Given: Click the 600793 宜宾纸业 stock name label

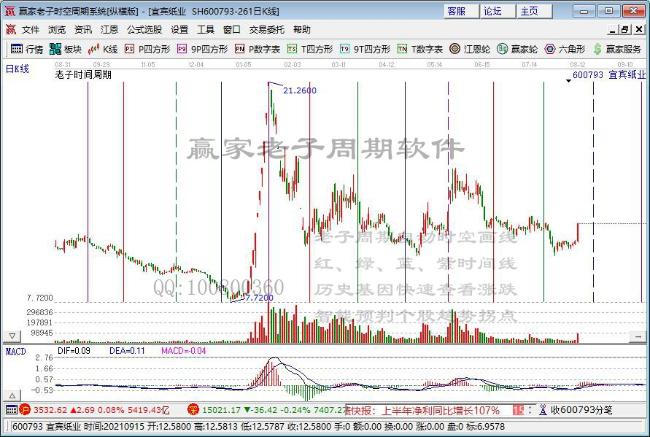Looking at the screenshot, I should (609, 75).
